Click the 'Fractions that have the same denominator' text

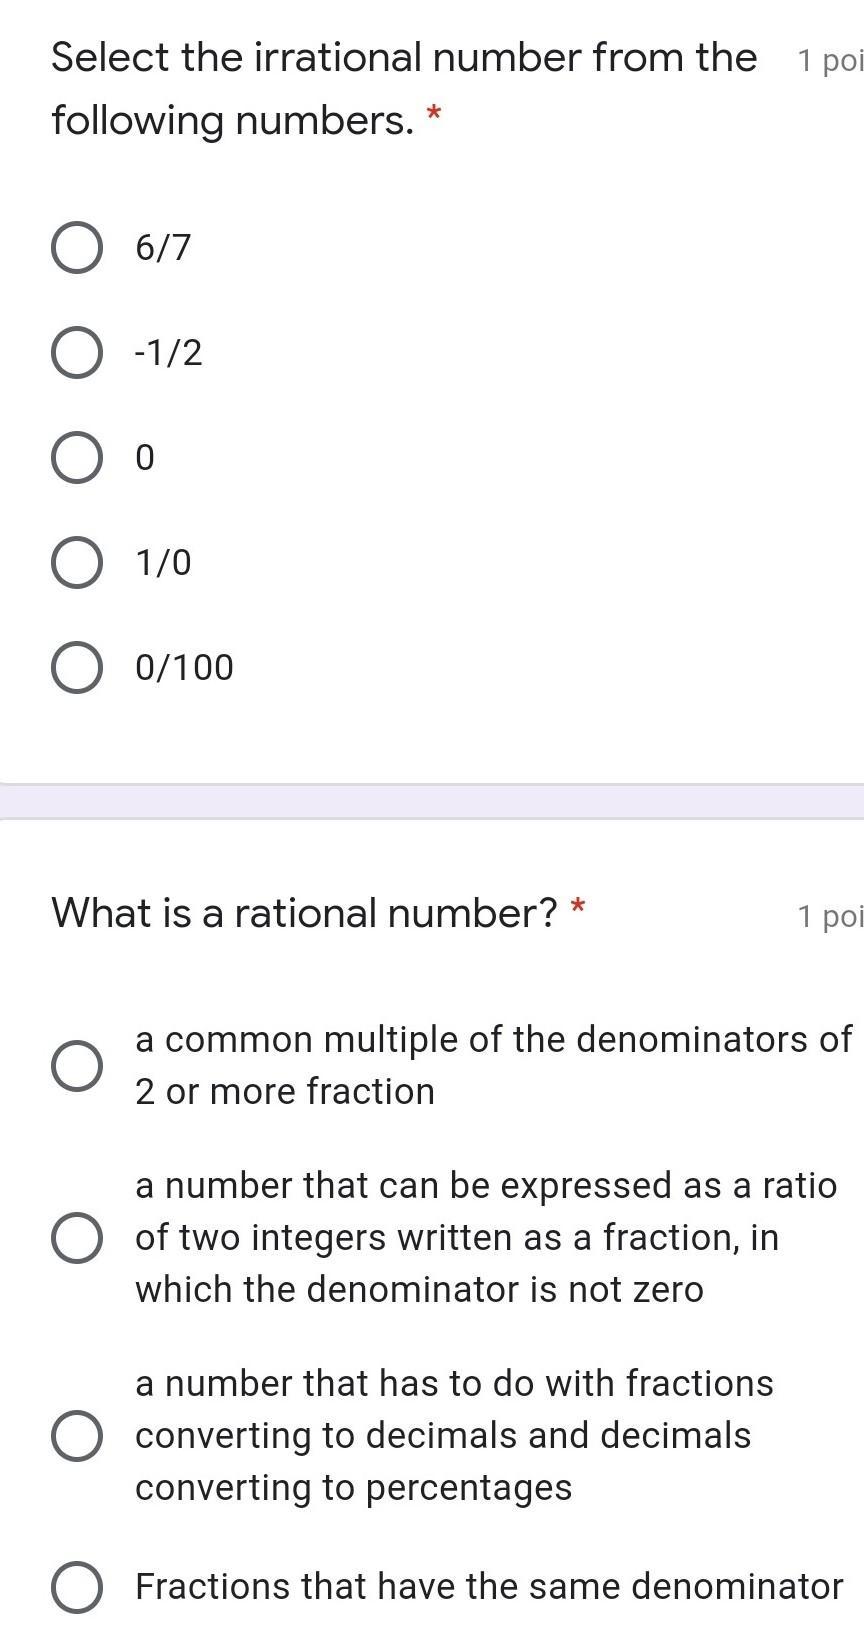(x=489, y=1587)
